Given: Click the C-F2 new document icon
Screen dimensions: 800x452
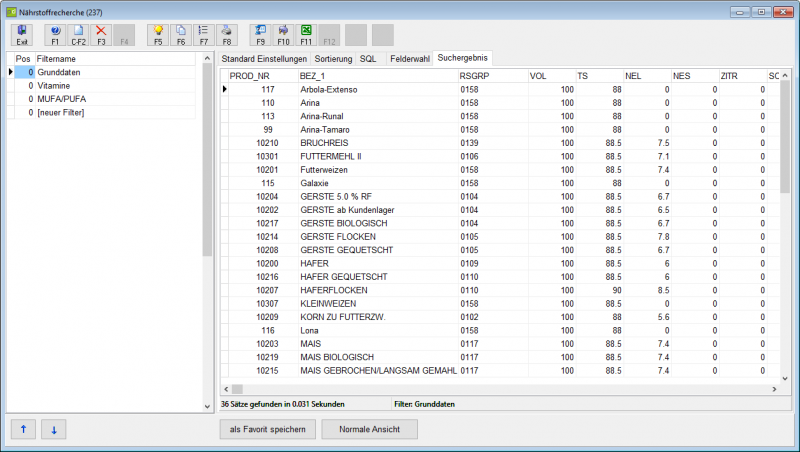Looking at the screenshot, I should pyautogui.click(x=78, y=35).
